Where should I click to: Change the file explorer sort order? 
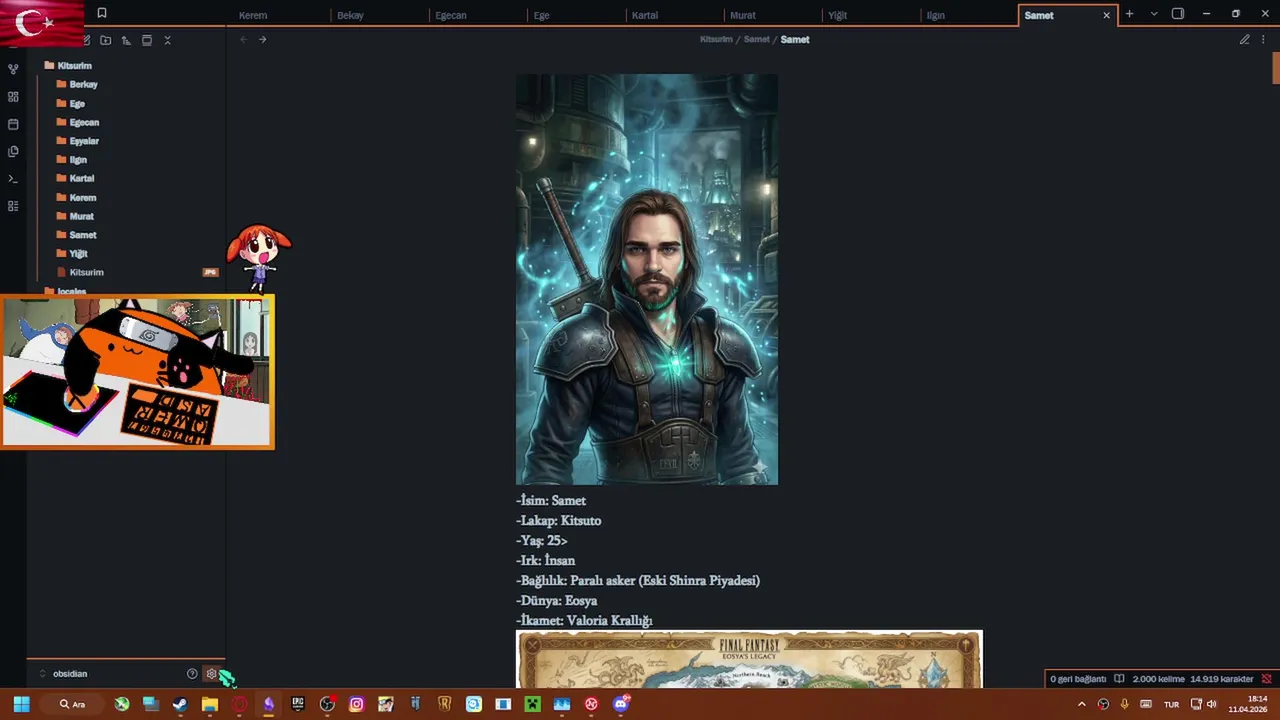(126, 40)
